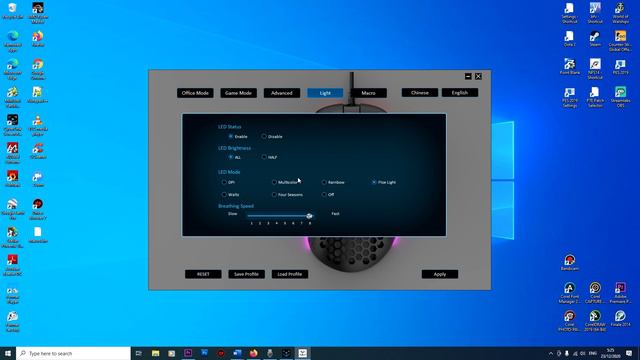Click the taskbar search box

(x=73, y=353)
